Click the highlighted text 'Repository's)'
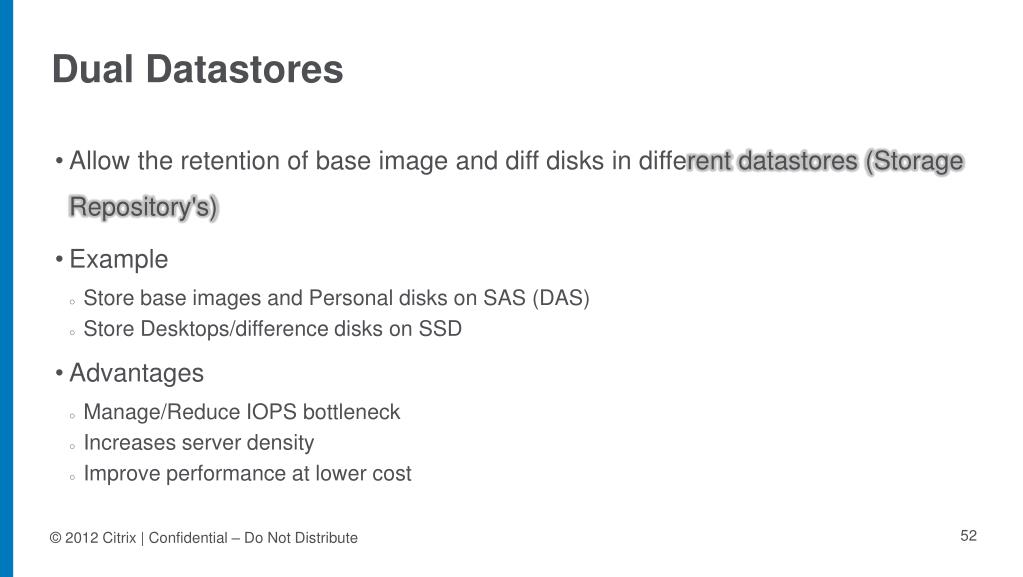The width and height of the screenshot is (1023, 577). point(143,207)
